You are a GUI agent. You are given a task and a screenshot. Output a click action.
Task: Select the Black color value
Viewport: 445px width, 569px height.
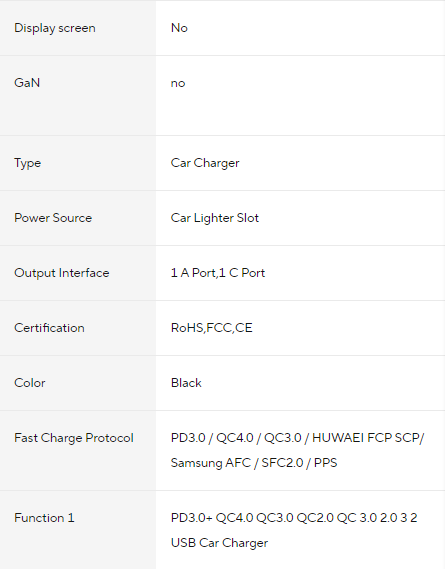click(186, 383)
